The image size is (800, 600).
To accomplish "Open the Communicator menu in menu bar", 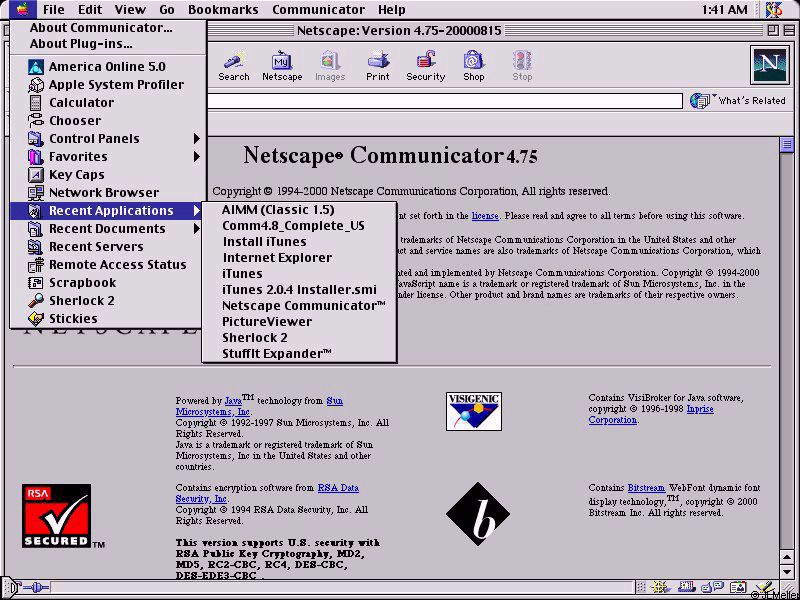I will [x=318, y=10].
